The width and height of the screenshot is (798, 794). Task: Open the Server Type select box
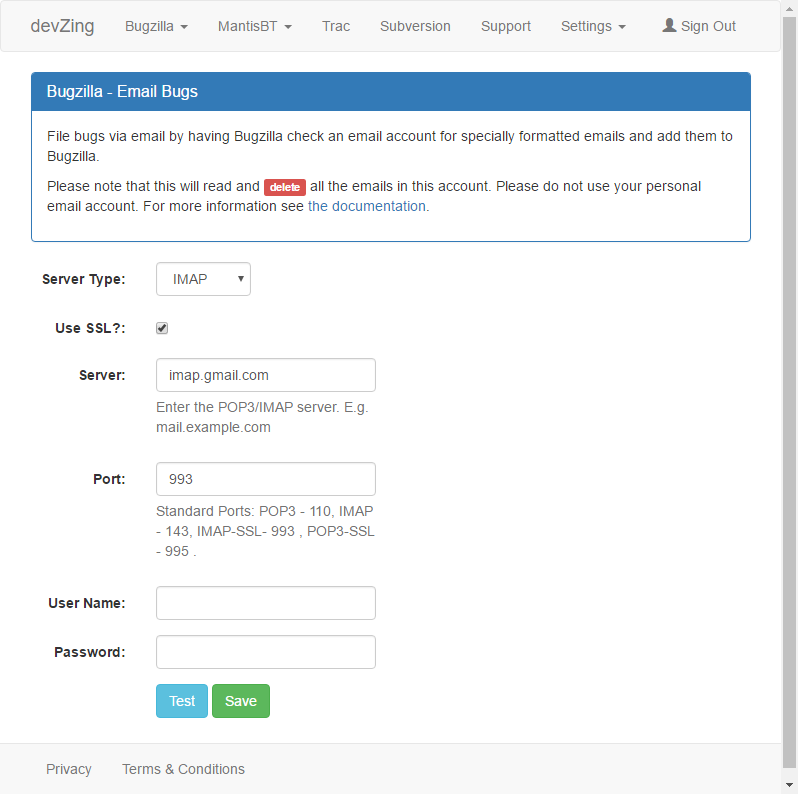pos(203,279)
